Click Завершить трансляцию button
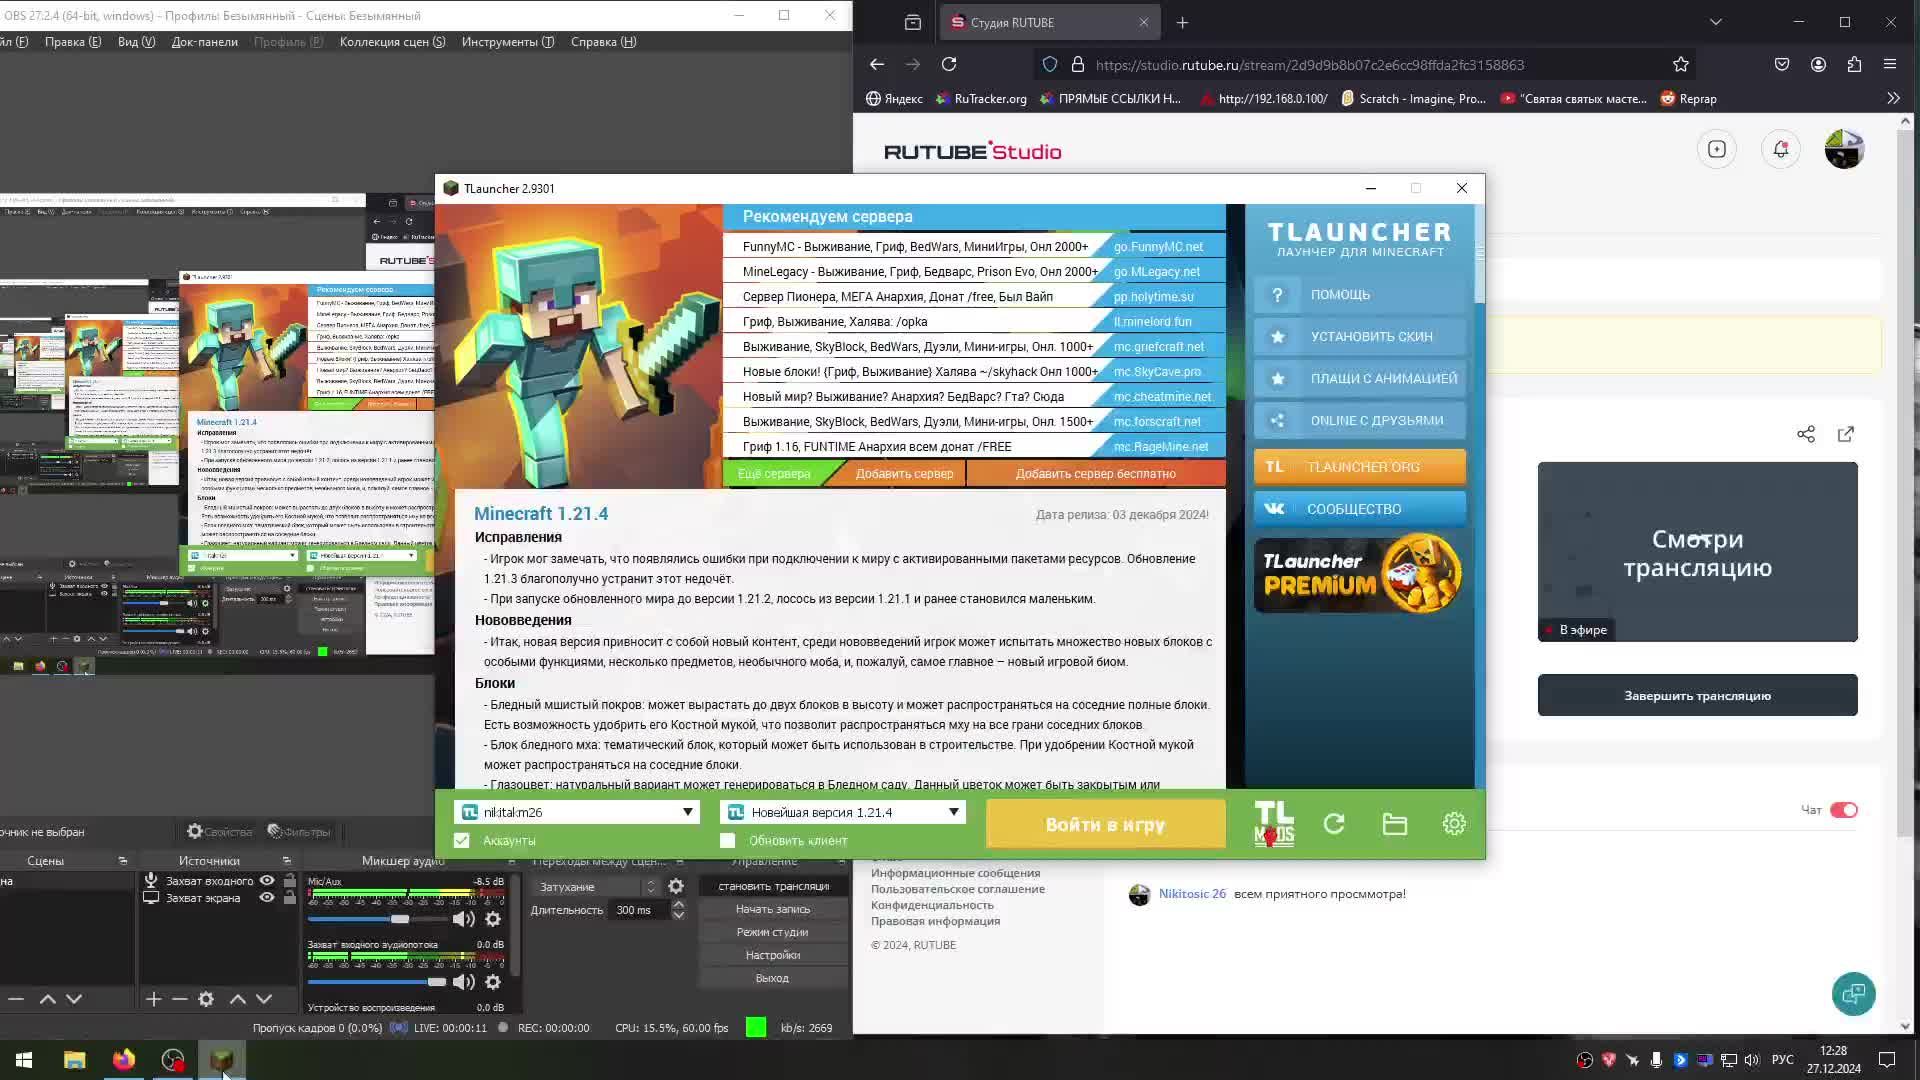Screen dimensions: 1920x1080 (x=1697, y=696)
